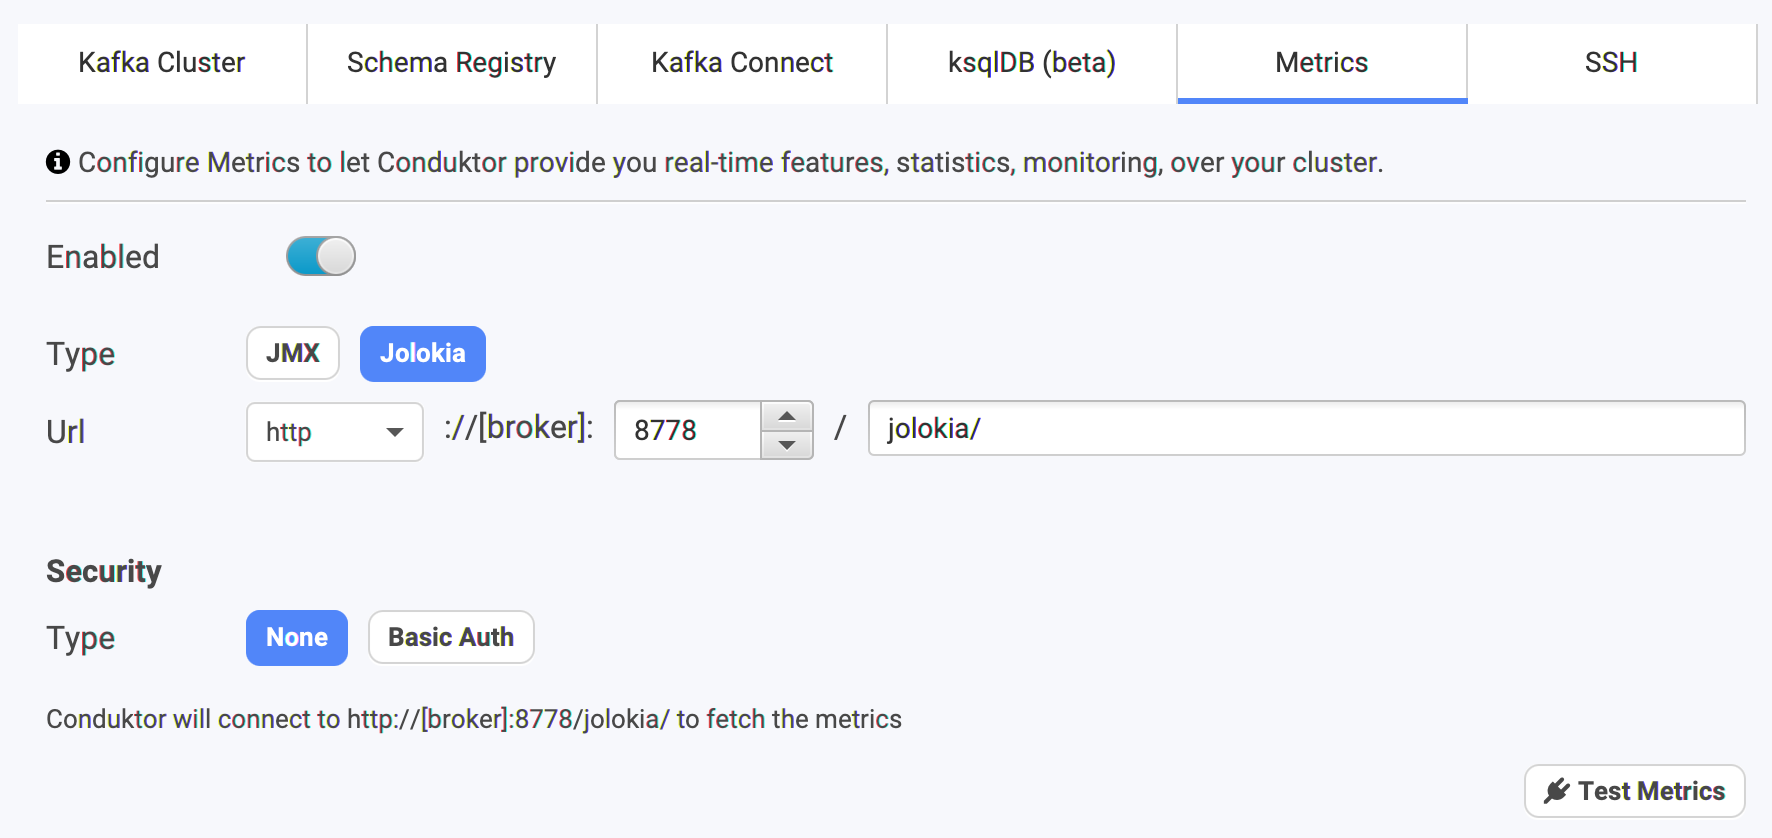Focus the port number field 8778
This screenshot has width=1772, height=838.
pos(688,430)
